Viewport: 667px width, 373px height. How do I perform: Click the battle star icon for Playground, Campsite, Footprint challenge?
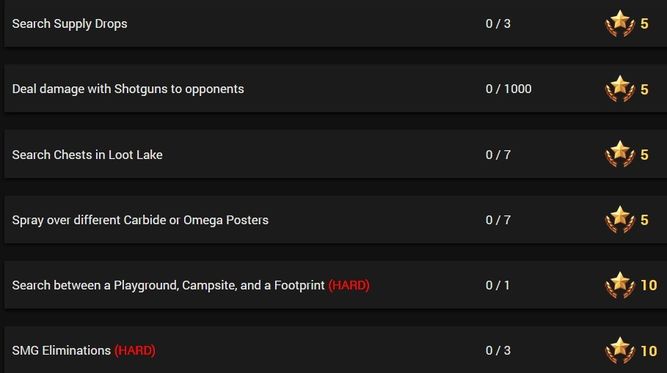click(x=620, y=285)
